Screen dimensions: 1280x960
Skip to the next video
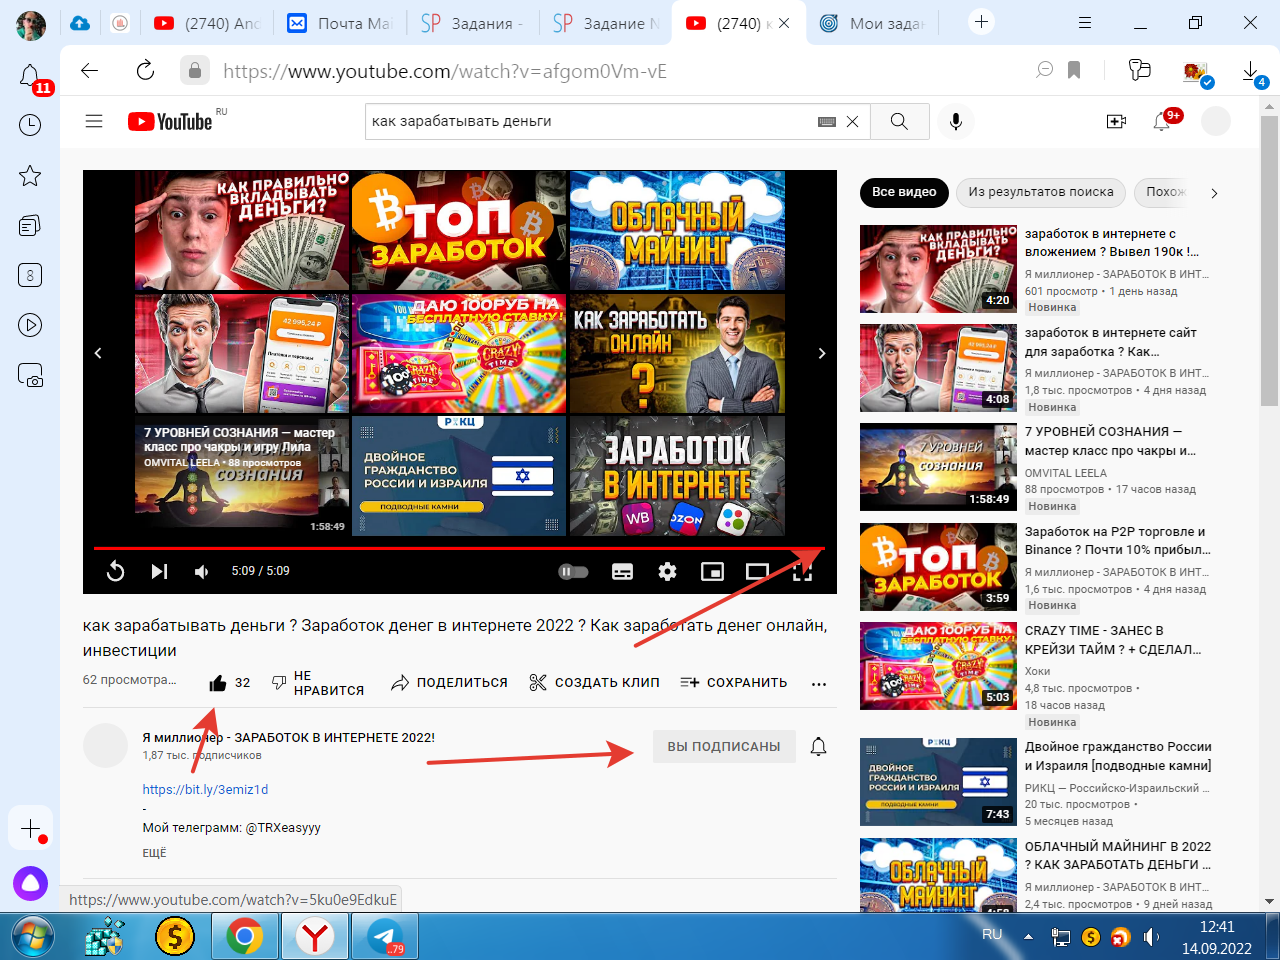159,571
